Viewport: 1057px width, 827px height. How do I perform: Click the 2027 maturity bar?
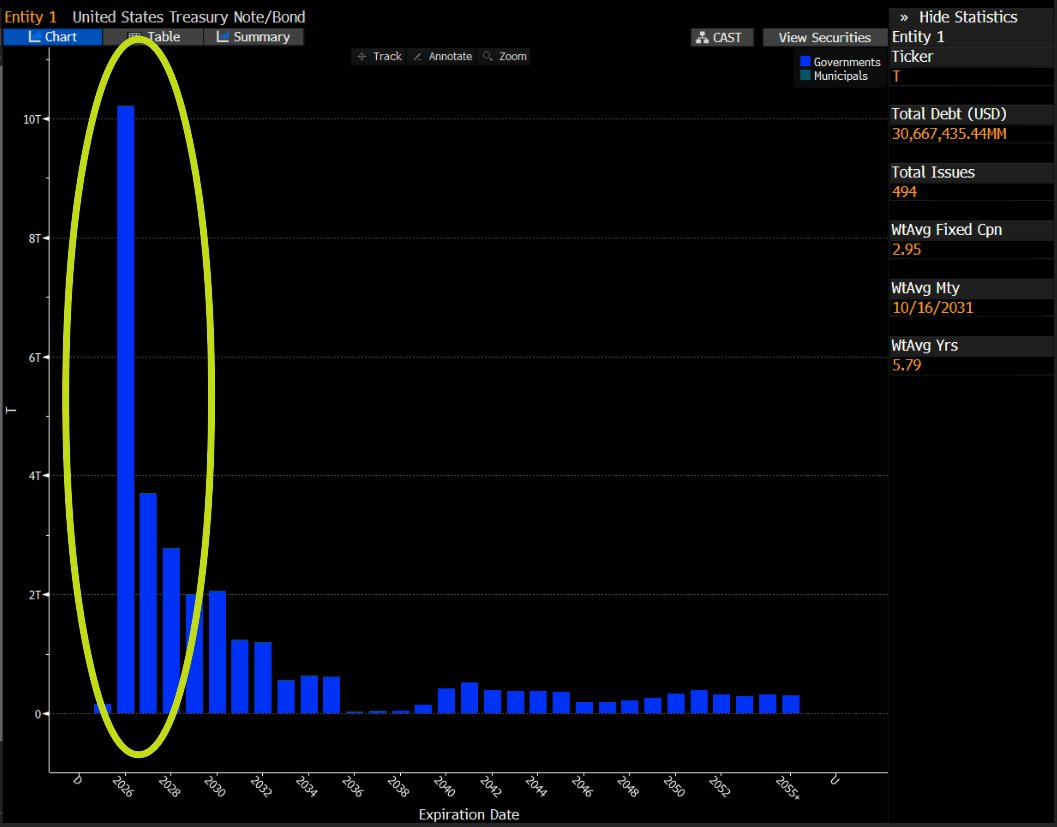pyautogui.click(x=148, y=602)
